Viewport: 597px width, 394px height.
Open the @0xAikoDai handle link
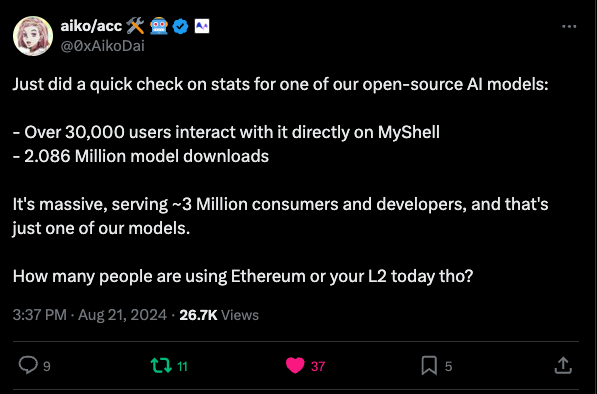(102, 46)
